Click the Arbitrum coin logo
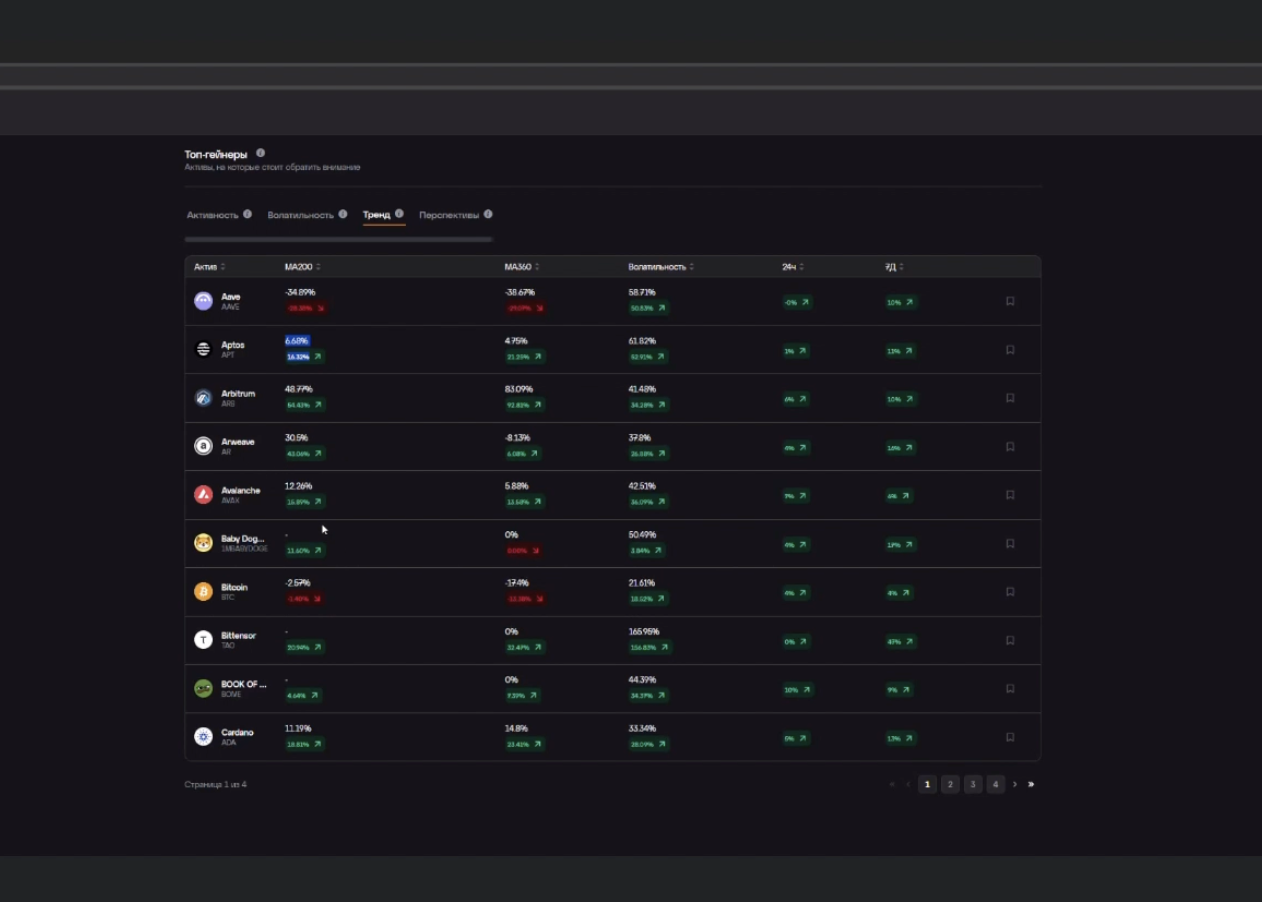 point(203,398)
